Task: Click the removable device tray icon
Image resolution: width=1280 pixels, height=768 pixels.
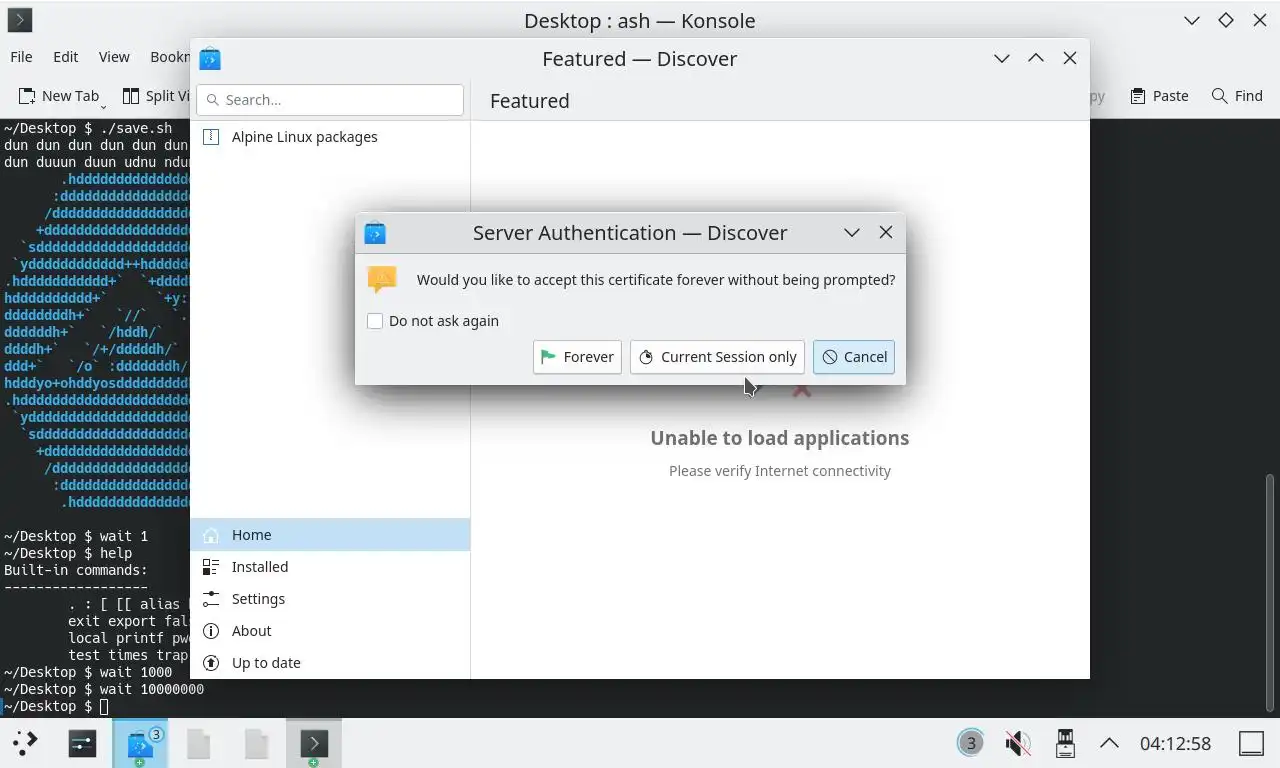Action: [x=1065, y=743]
